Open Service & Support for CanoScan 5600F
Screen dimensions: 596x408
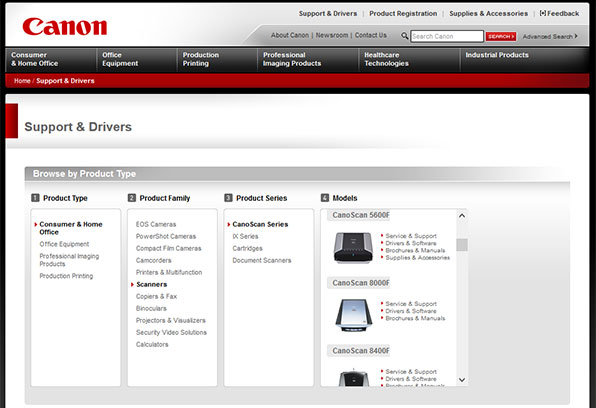411,236
